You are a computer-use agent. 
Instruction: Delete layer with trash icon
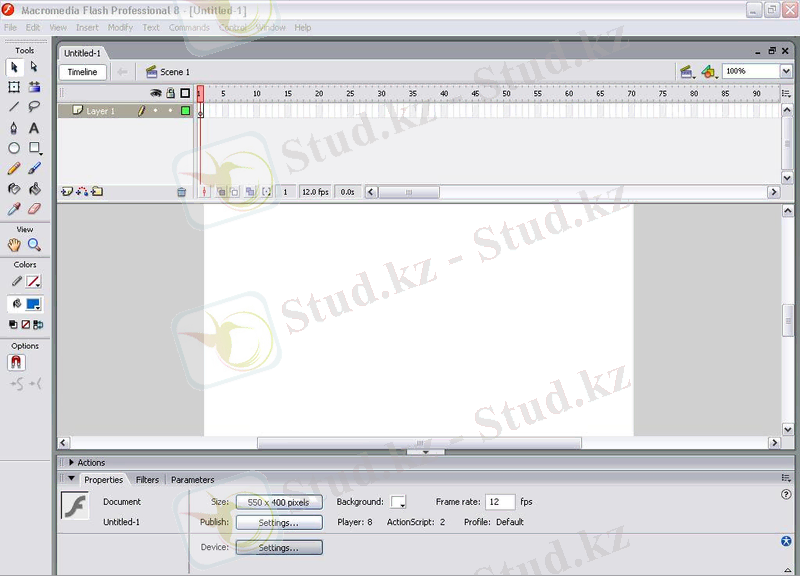point(181,192)
